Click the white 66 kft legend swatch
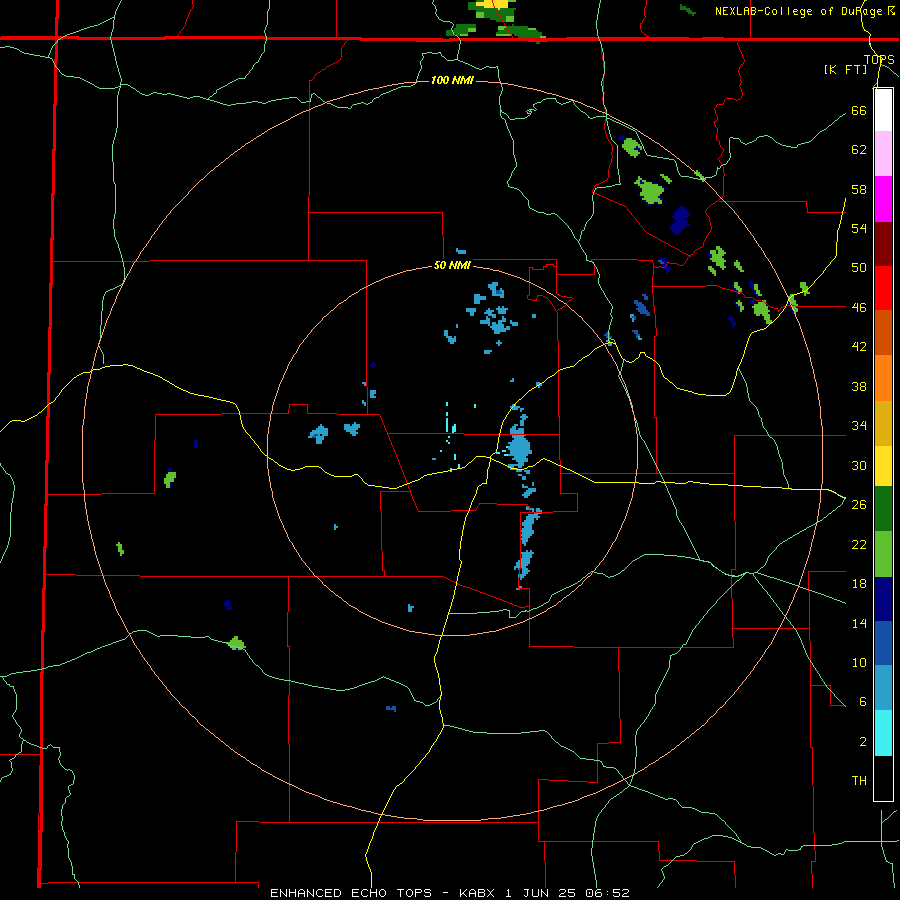This screenshot has width=900, height=900. (x=883, y=110)
